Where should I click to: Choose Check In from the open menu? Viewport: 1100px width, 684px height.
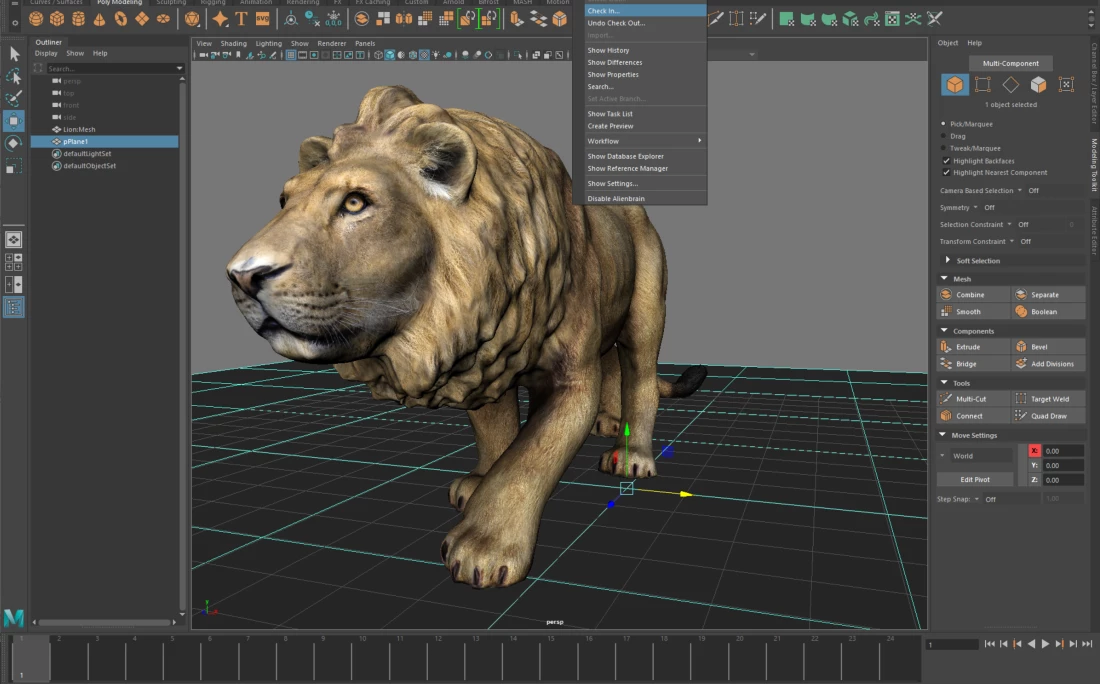pyautogui.click(x=604, y=11)
